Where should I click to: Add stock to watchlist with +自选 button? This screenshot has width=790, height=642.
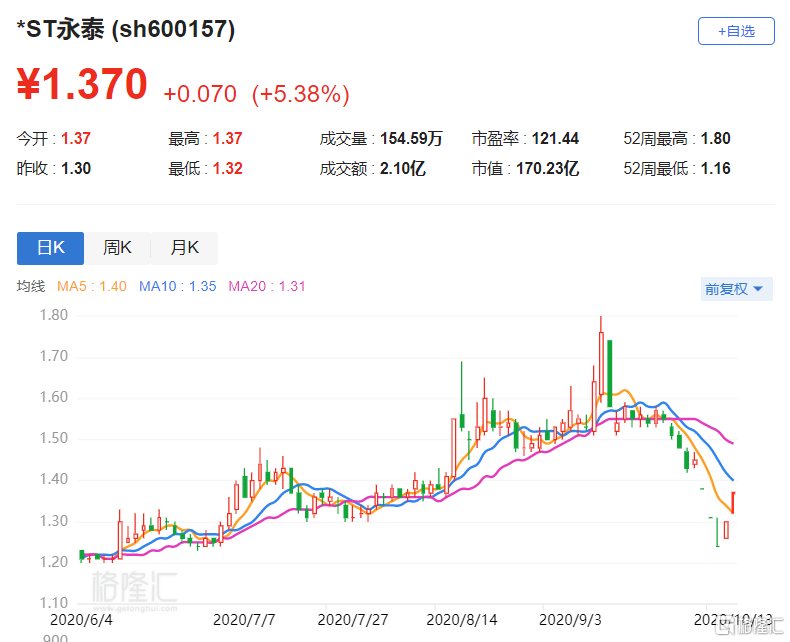(736, 31)
